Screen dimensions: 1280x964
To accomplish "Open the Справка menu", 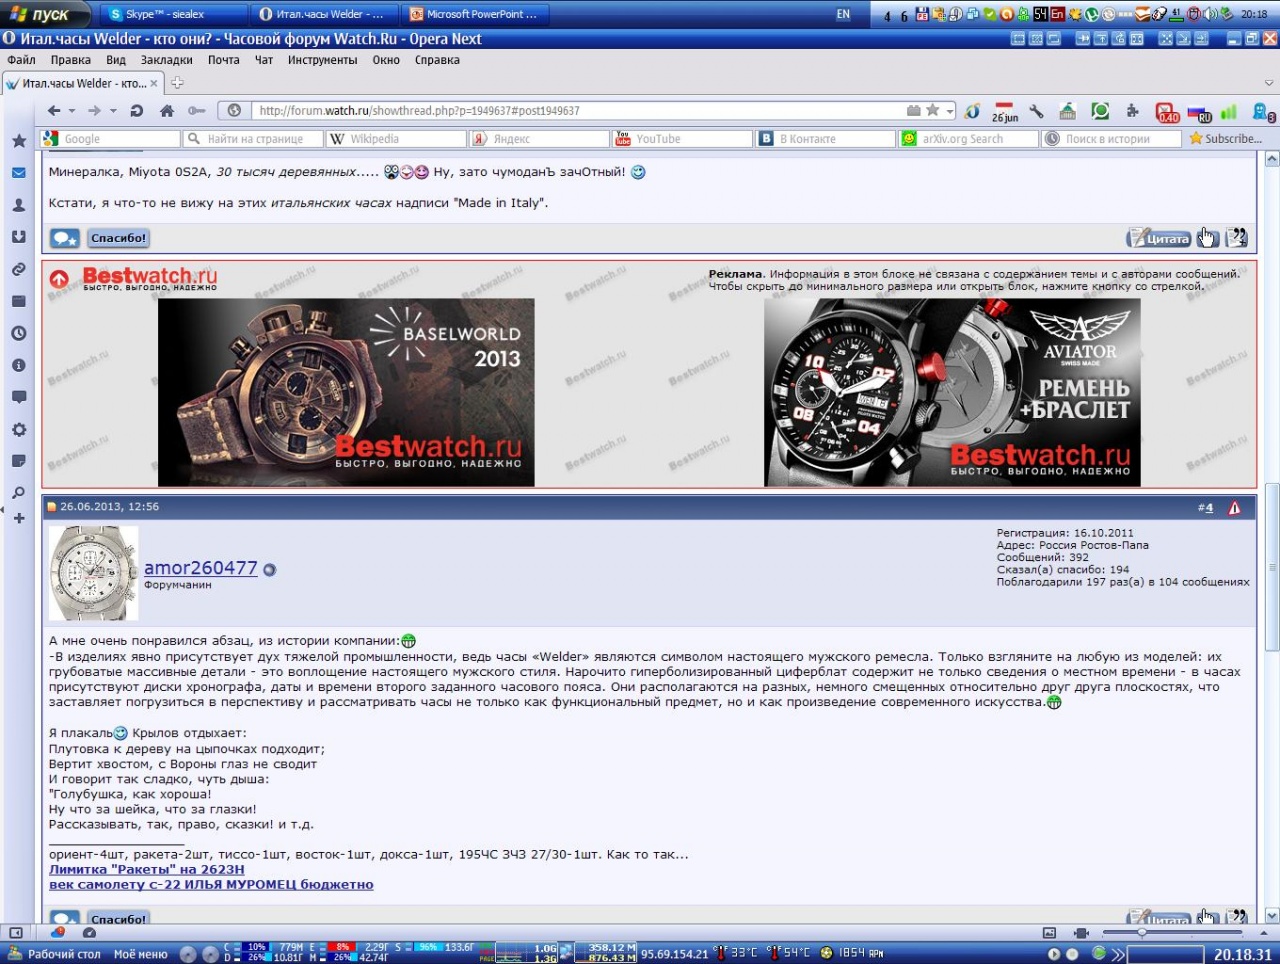I will point(437,60).
